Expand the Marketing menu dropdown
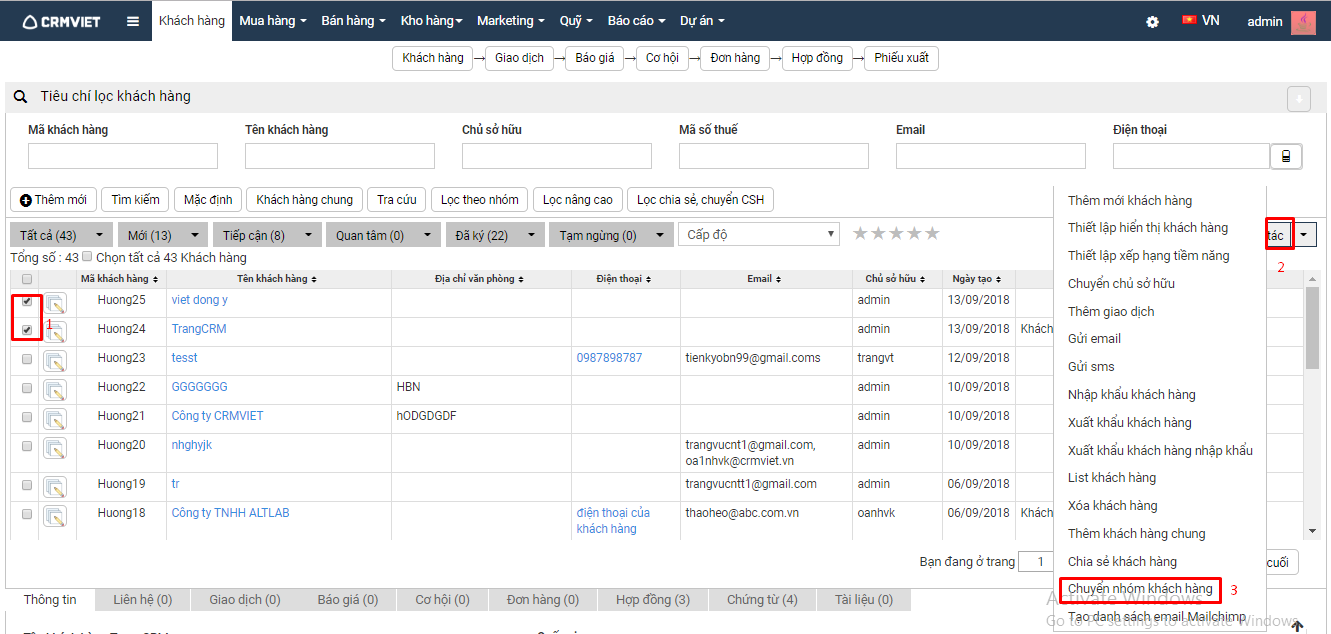Screen dimensions: 1331x634 511,21
